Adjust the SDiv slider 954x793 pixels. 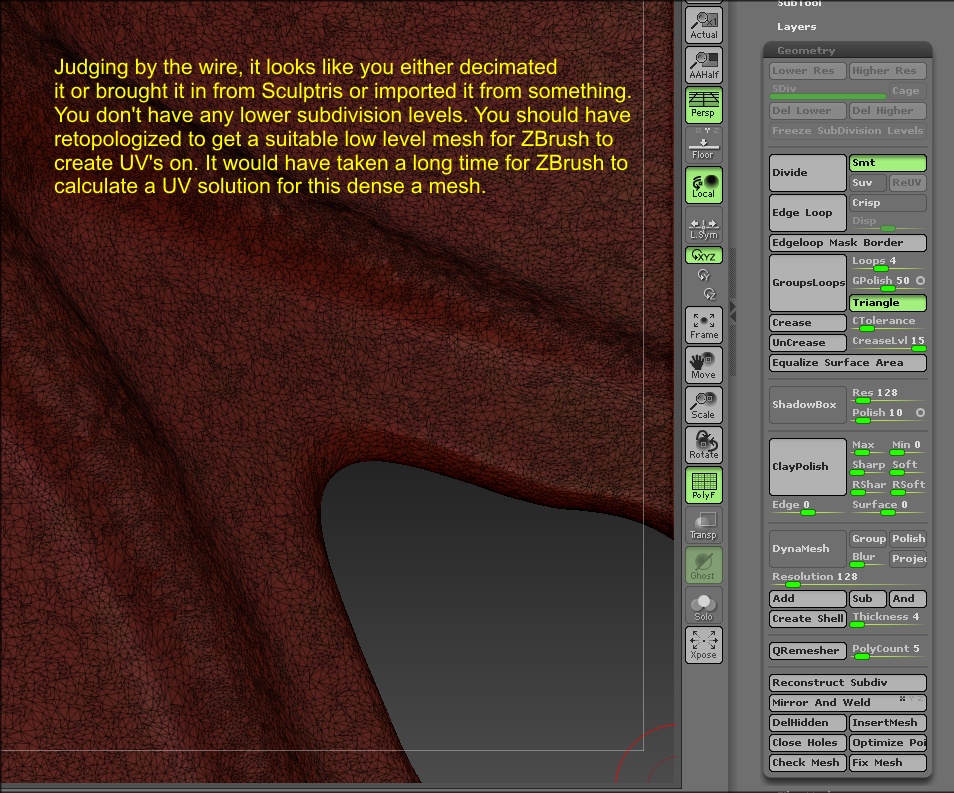pos(827,91)
